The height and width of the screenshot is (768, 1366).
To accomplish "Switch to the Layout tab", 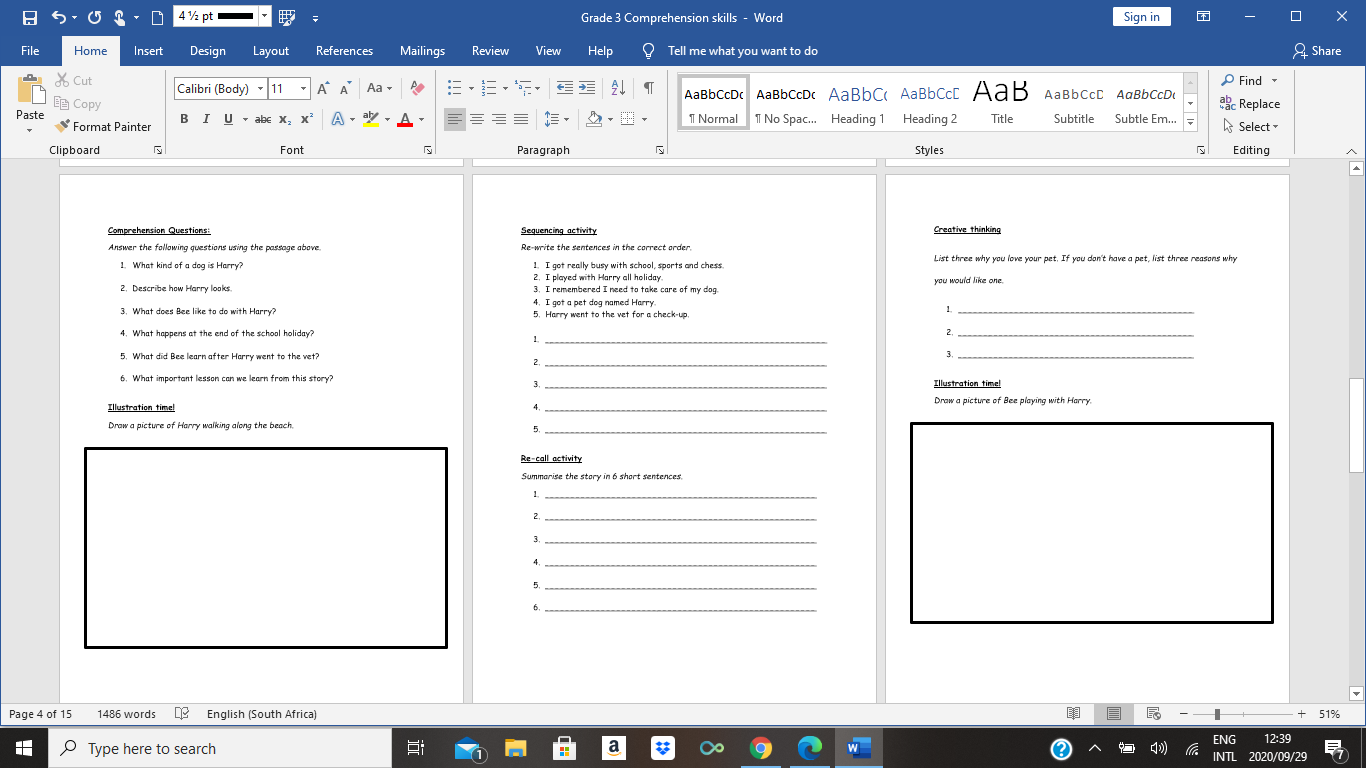I will coord(271,51).
